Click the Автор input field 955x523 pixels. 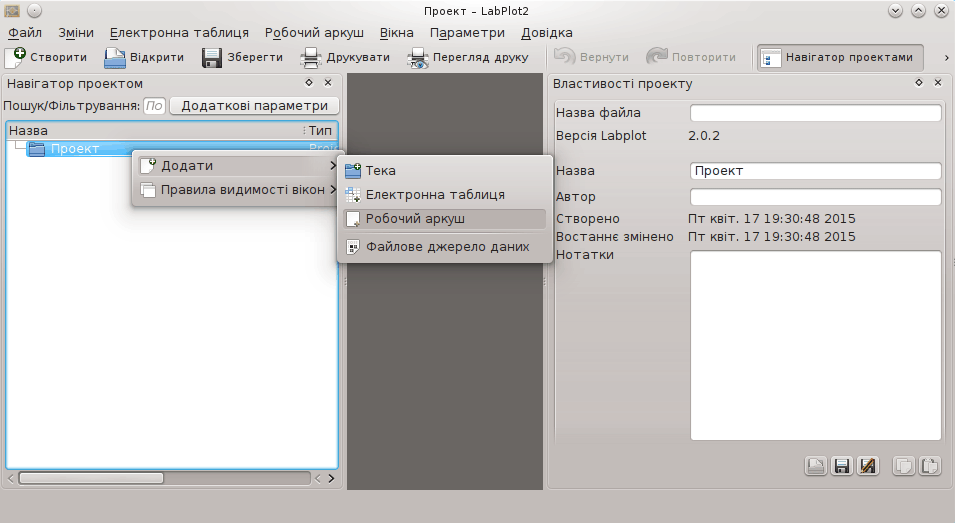(815, 197)
